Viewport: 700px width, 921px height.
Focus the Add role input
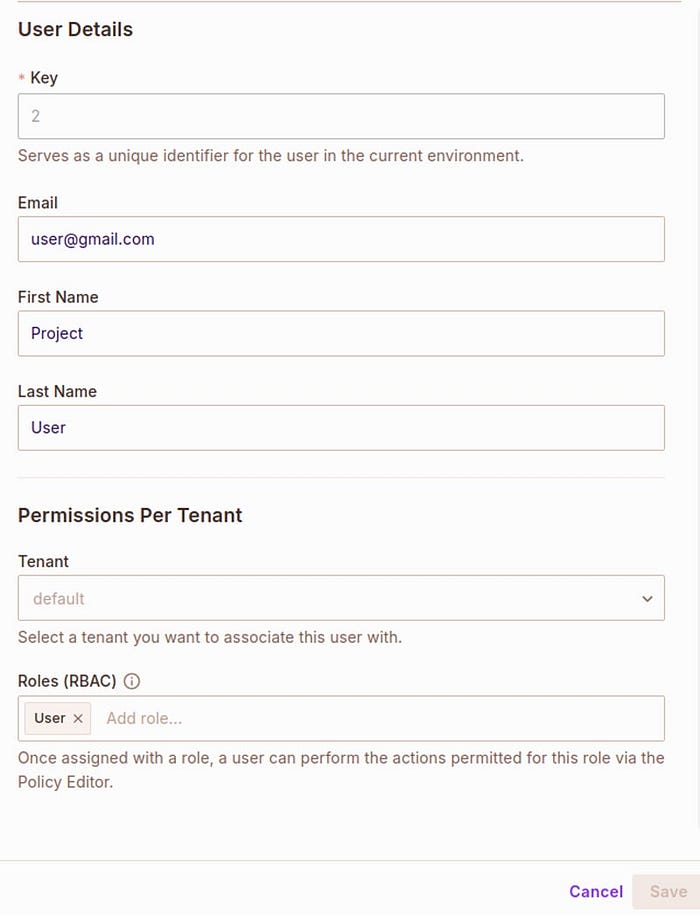pyautogui.click(x=380, y=718)
